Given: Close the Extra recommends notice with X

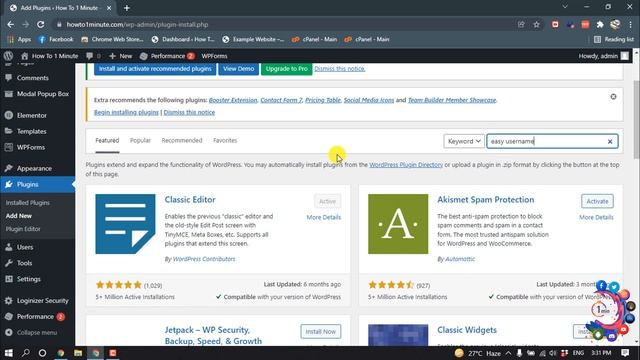Looking at the screenshot, I should click(x=613, y=97).
